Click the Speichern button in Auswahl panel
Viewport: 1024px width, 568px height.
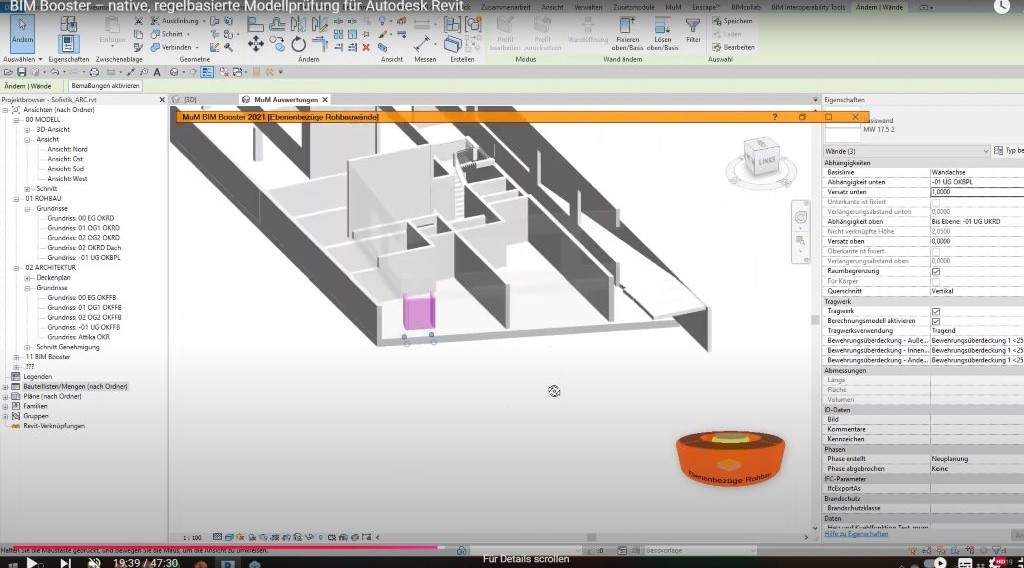[x=735, y=21]
